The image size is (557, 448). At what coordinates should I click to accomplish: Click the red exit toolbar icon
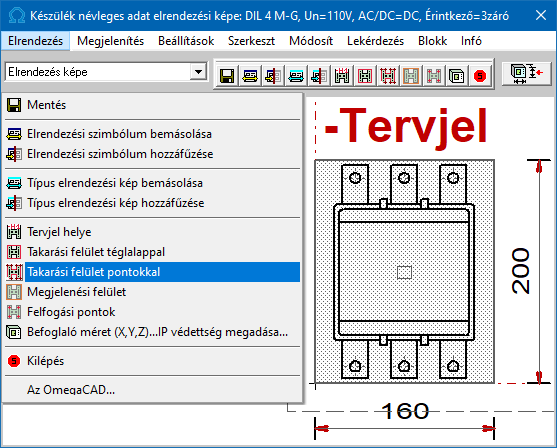(480, 76)
